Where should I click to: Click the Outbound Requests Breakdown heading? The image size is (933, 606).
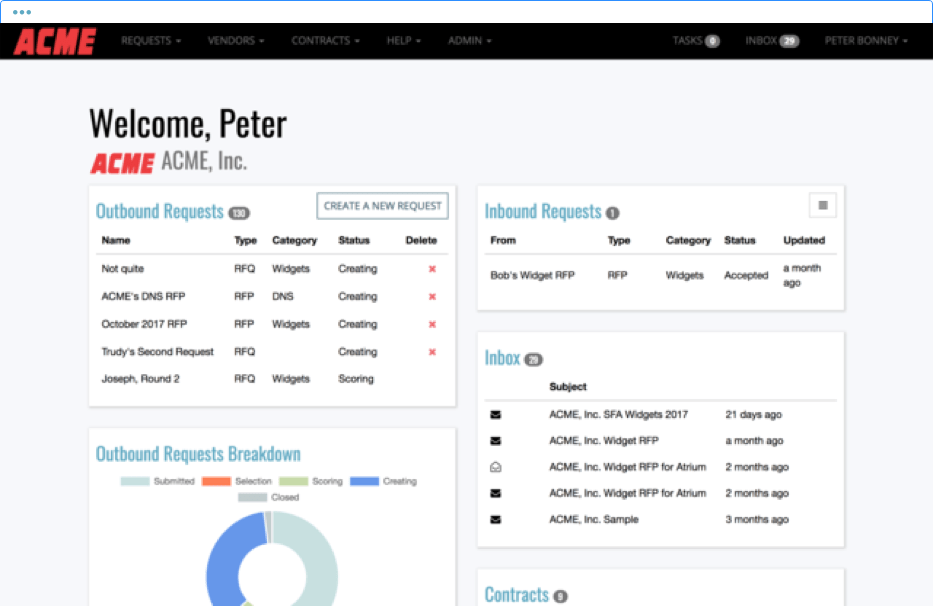[x=198, y=454]
